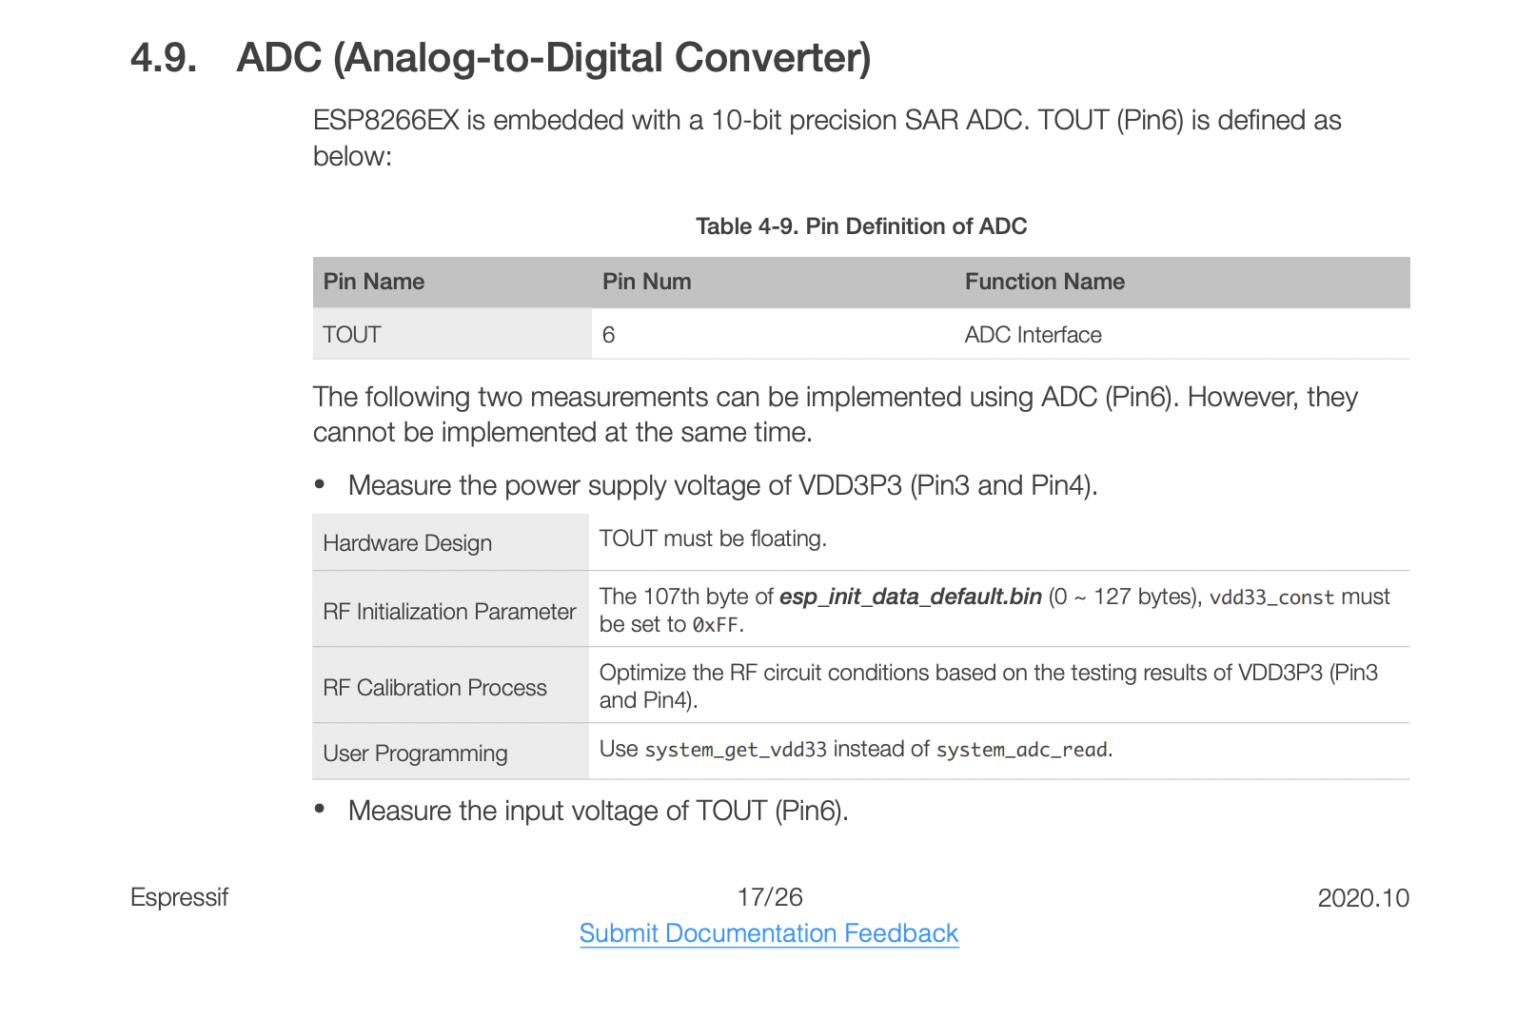Click the section heading ADC (Analog-to-Digital Converter)

pos(553,58)
